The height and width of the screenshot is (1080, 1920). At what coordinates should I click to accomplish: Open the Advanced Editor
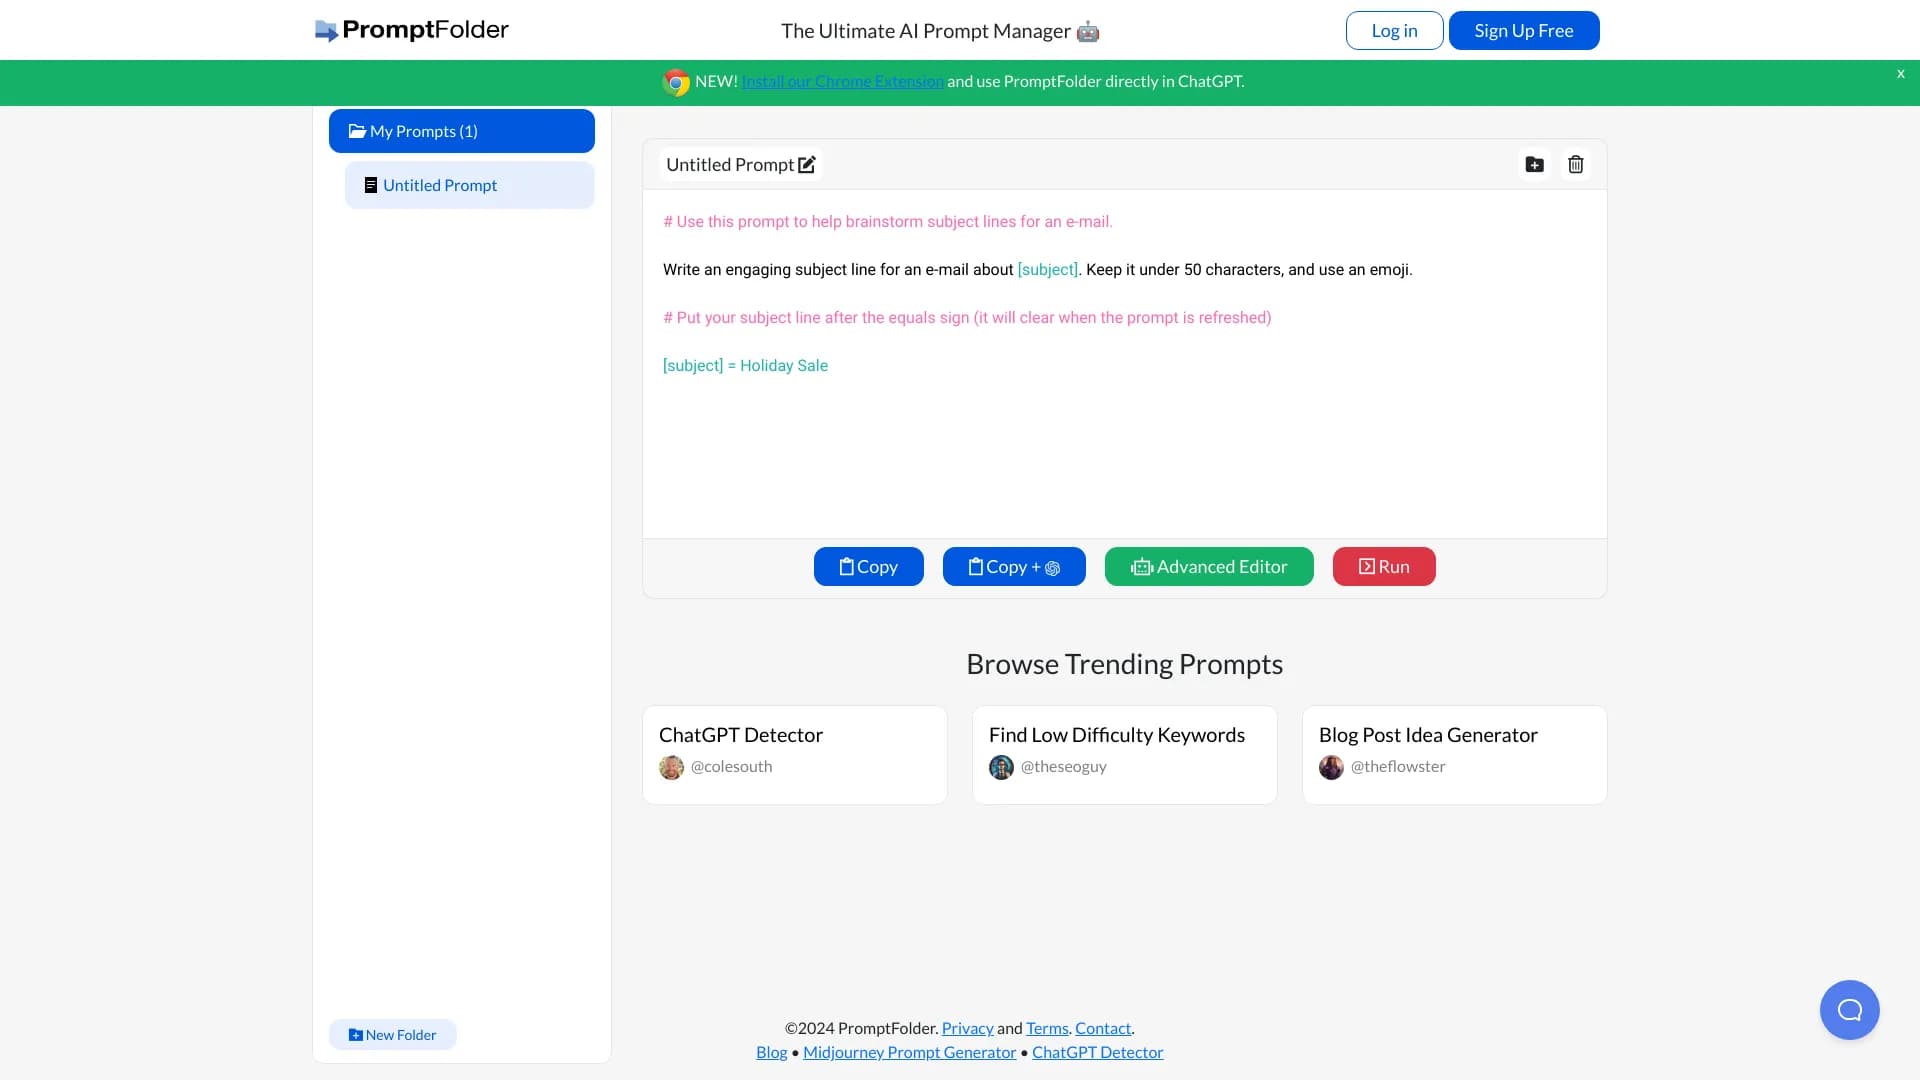click(1208, 566)
